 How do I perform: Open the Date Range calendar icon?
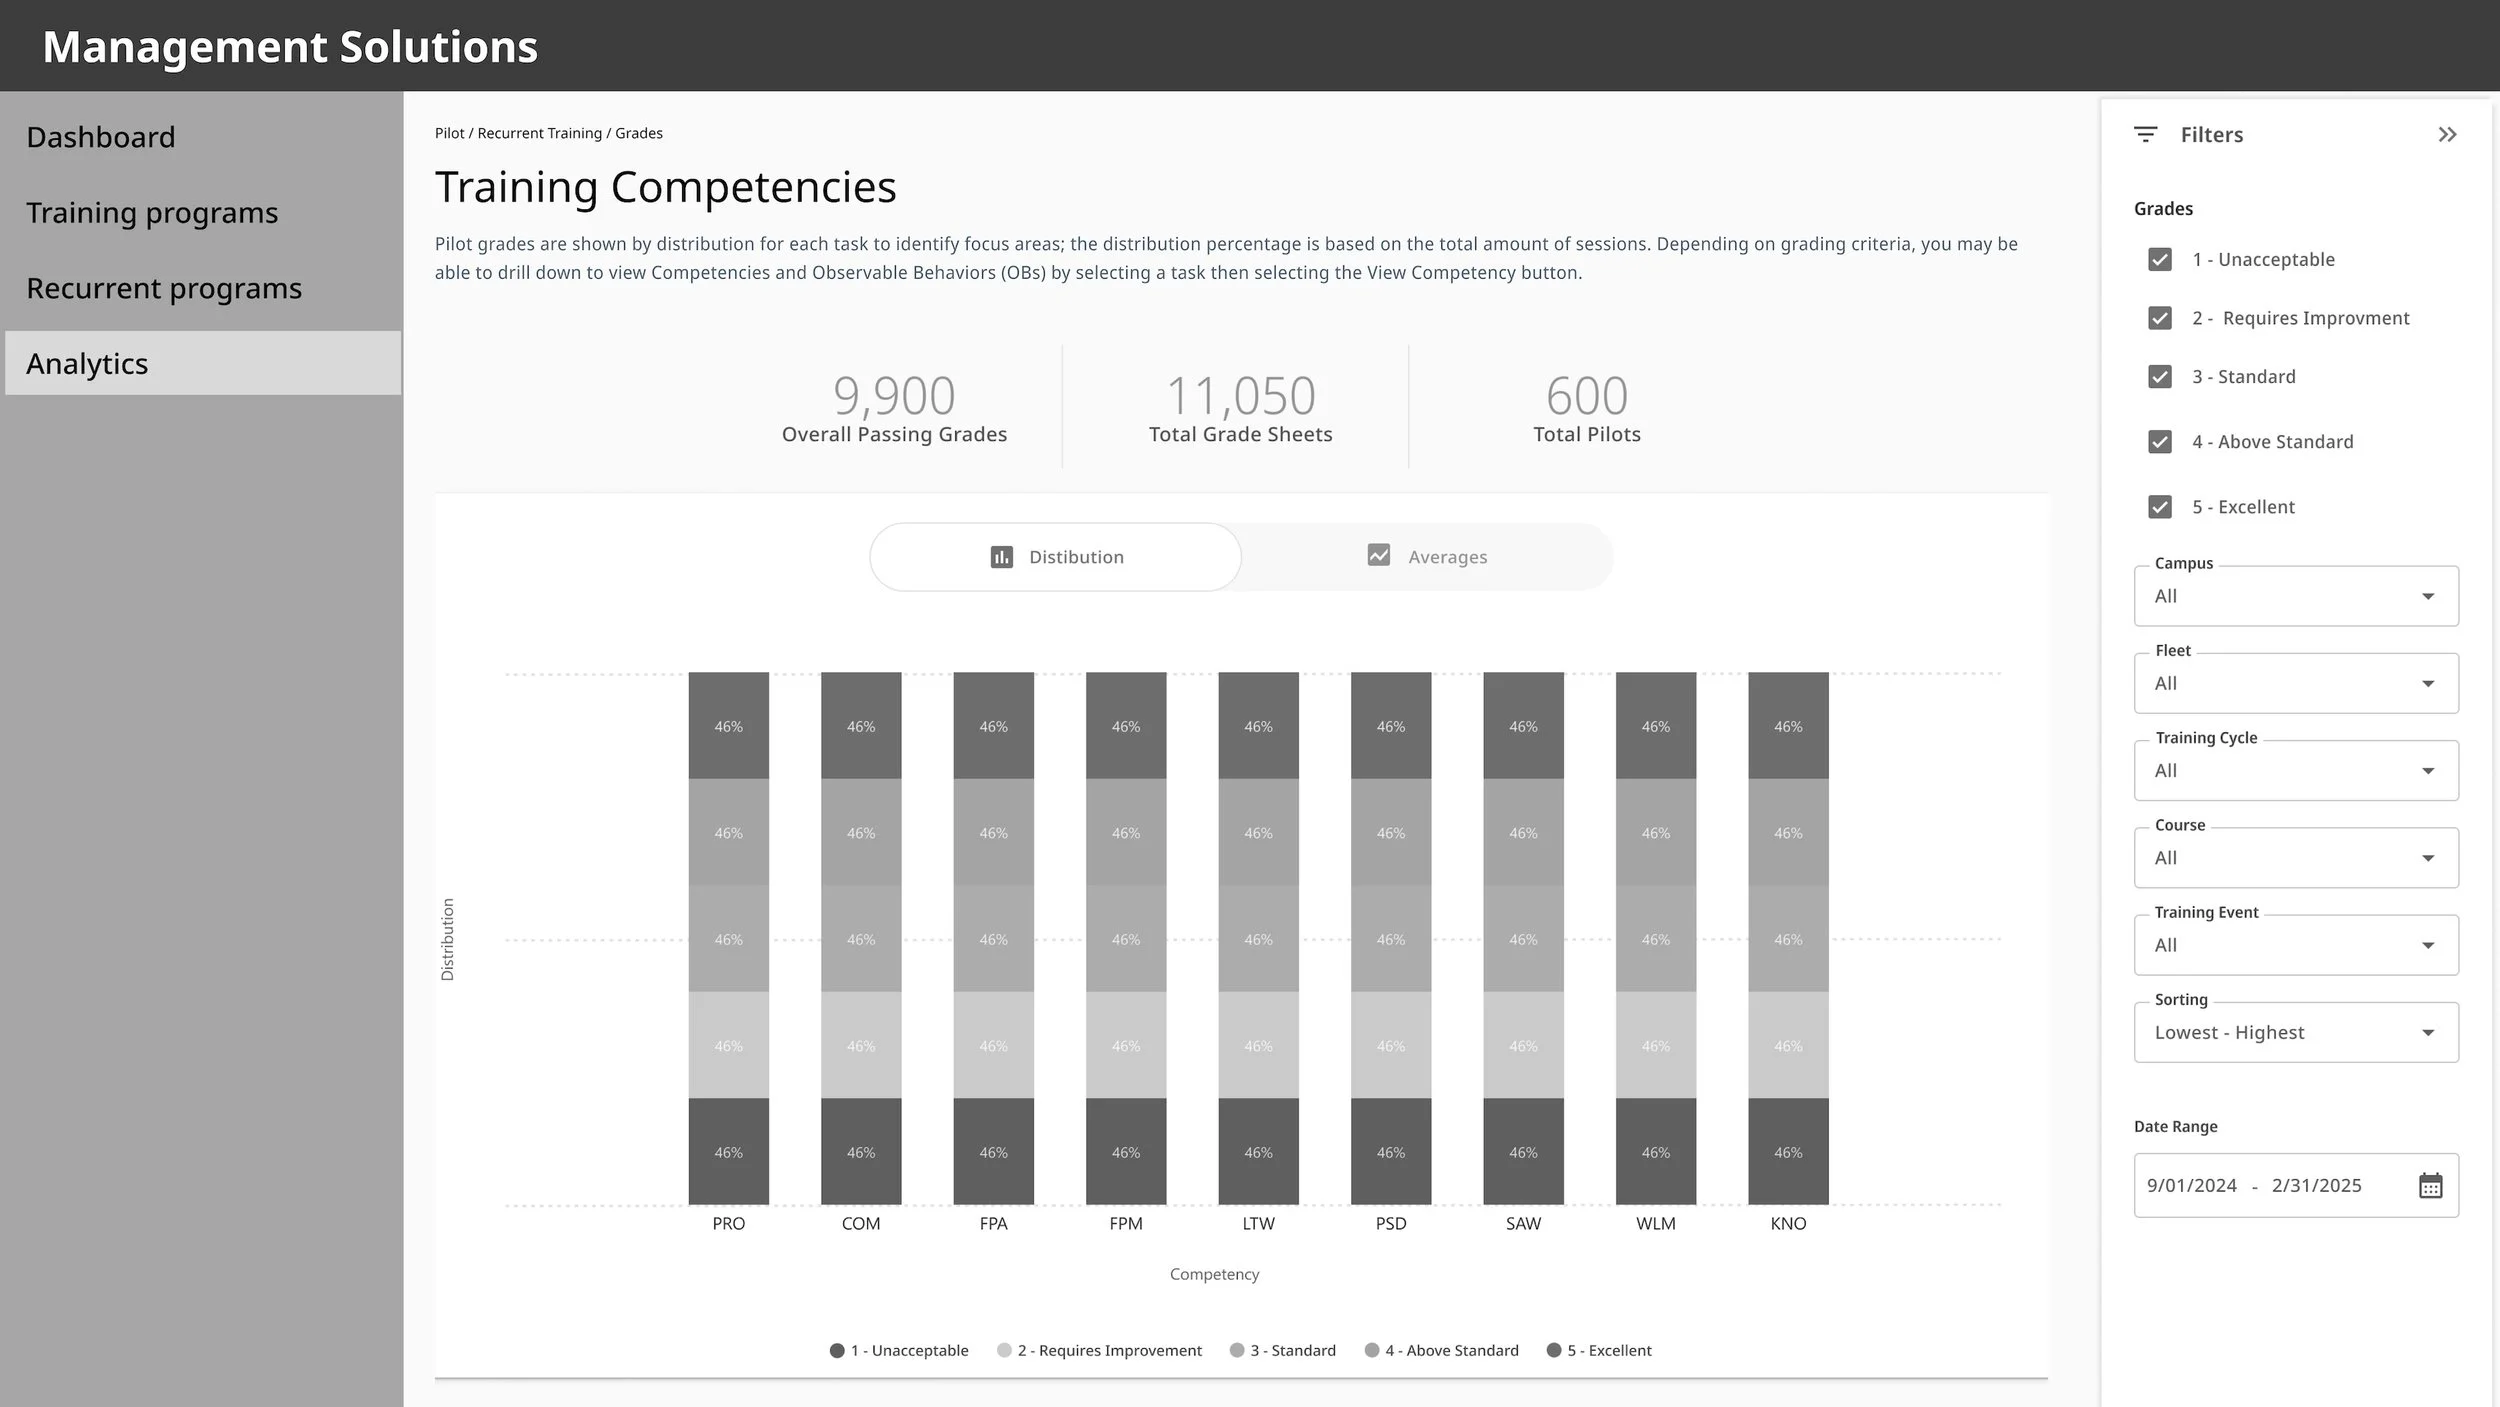pos(2431,1186)
